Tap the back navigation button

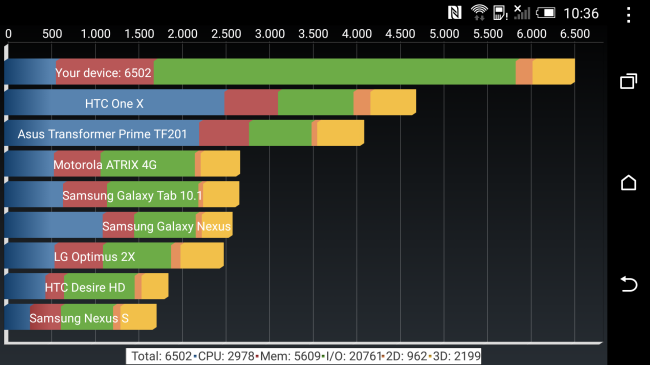(628, 284)
